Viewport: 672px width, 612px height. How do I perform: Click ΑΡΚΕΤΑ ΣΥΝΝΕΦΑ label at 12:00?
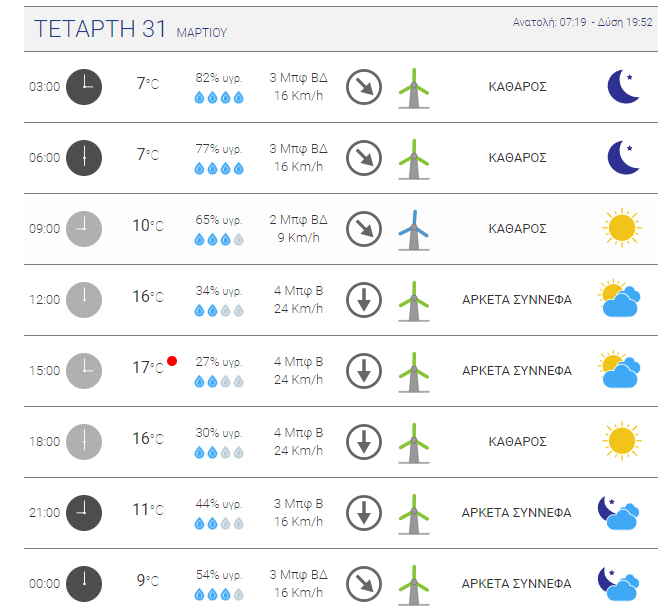(x=517, y=299)
